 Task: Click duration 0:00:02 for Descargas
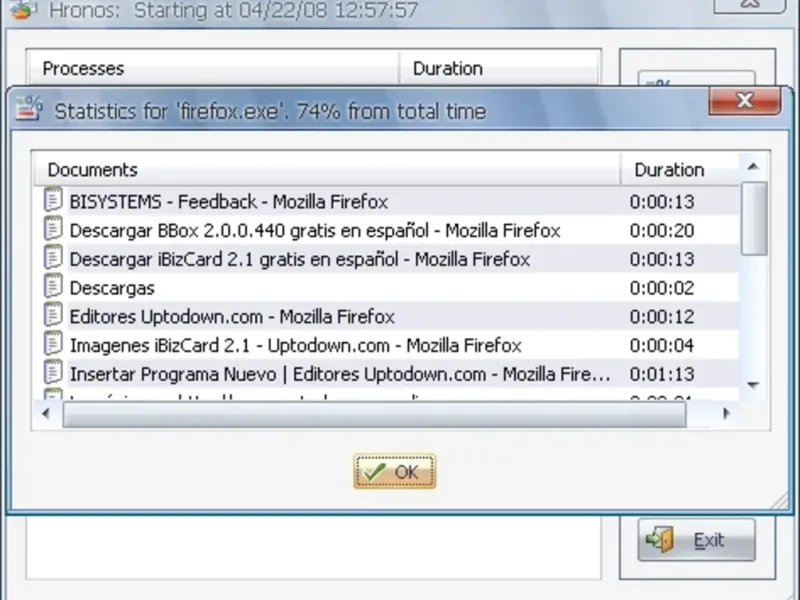pos(662,288)
